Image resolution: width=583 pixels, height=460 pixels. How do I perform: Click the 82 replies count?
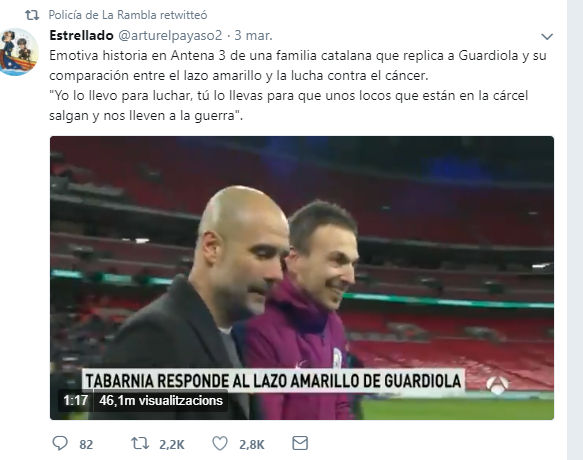point(86,444)
